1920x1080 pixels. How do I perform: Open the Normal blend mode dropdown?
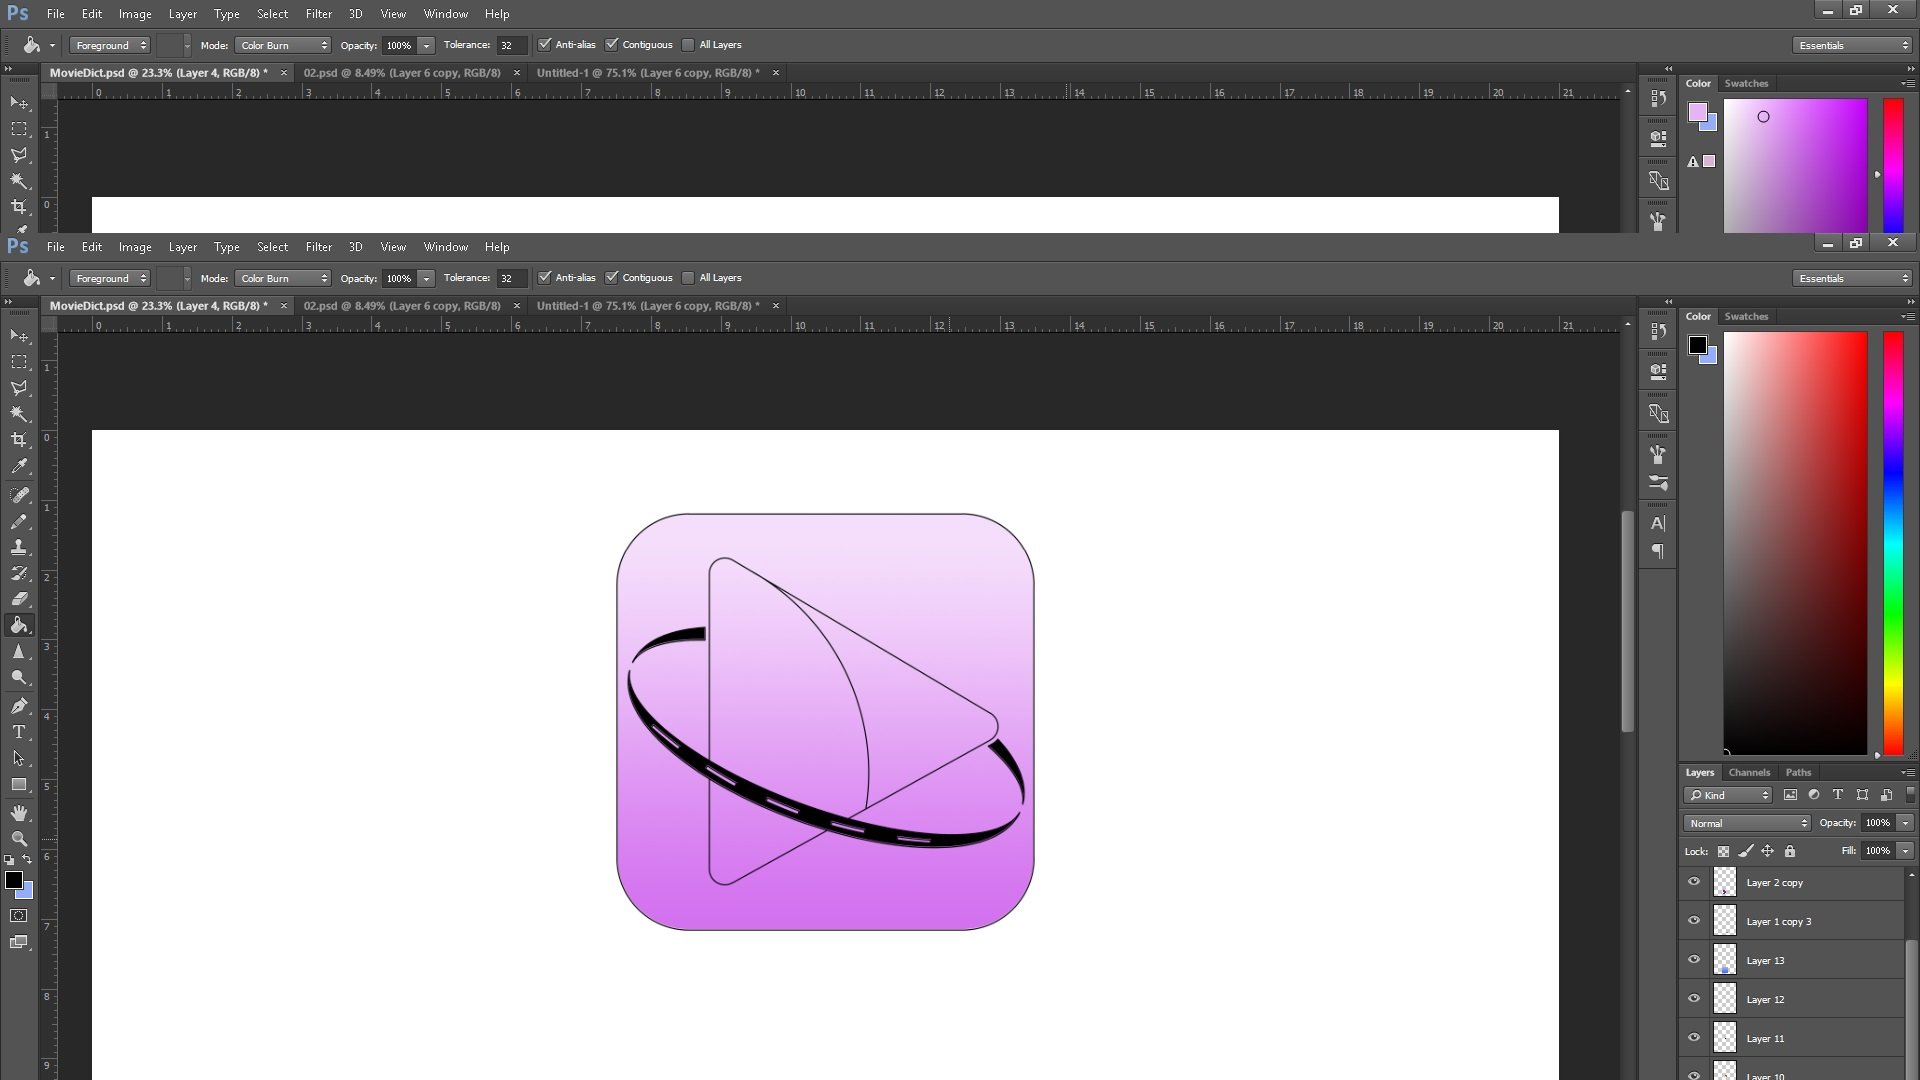coord(1748,823)
